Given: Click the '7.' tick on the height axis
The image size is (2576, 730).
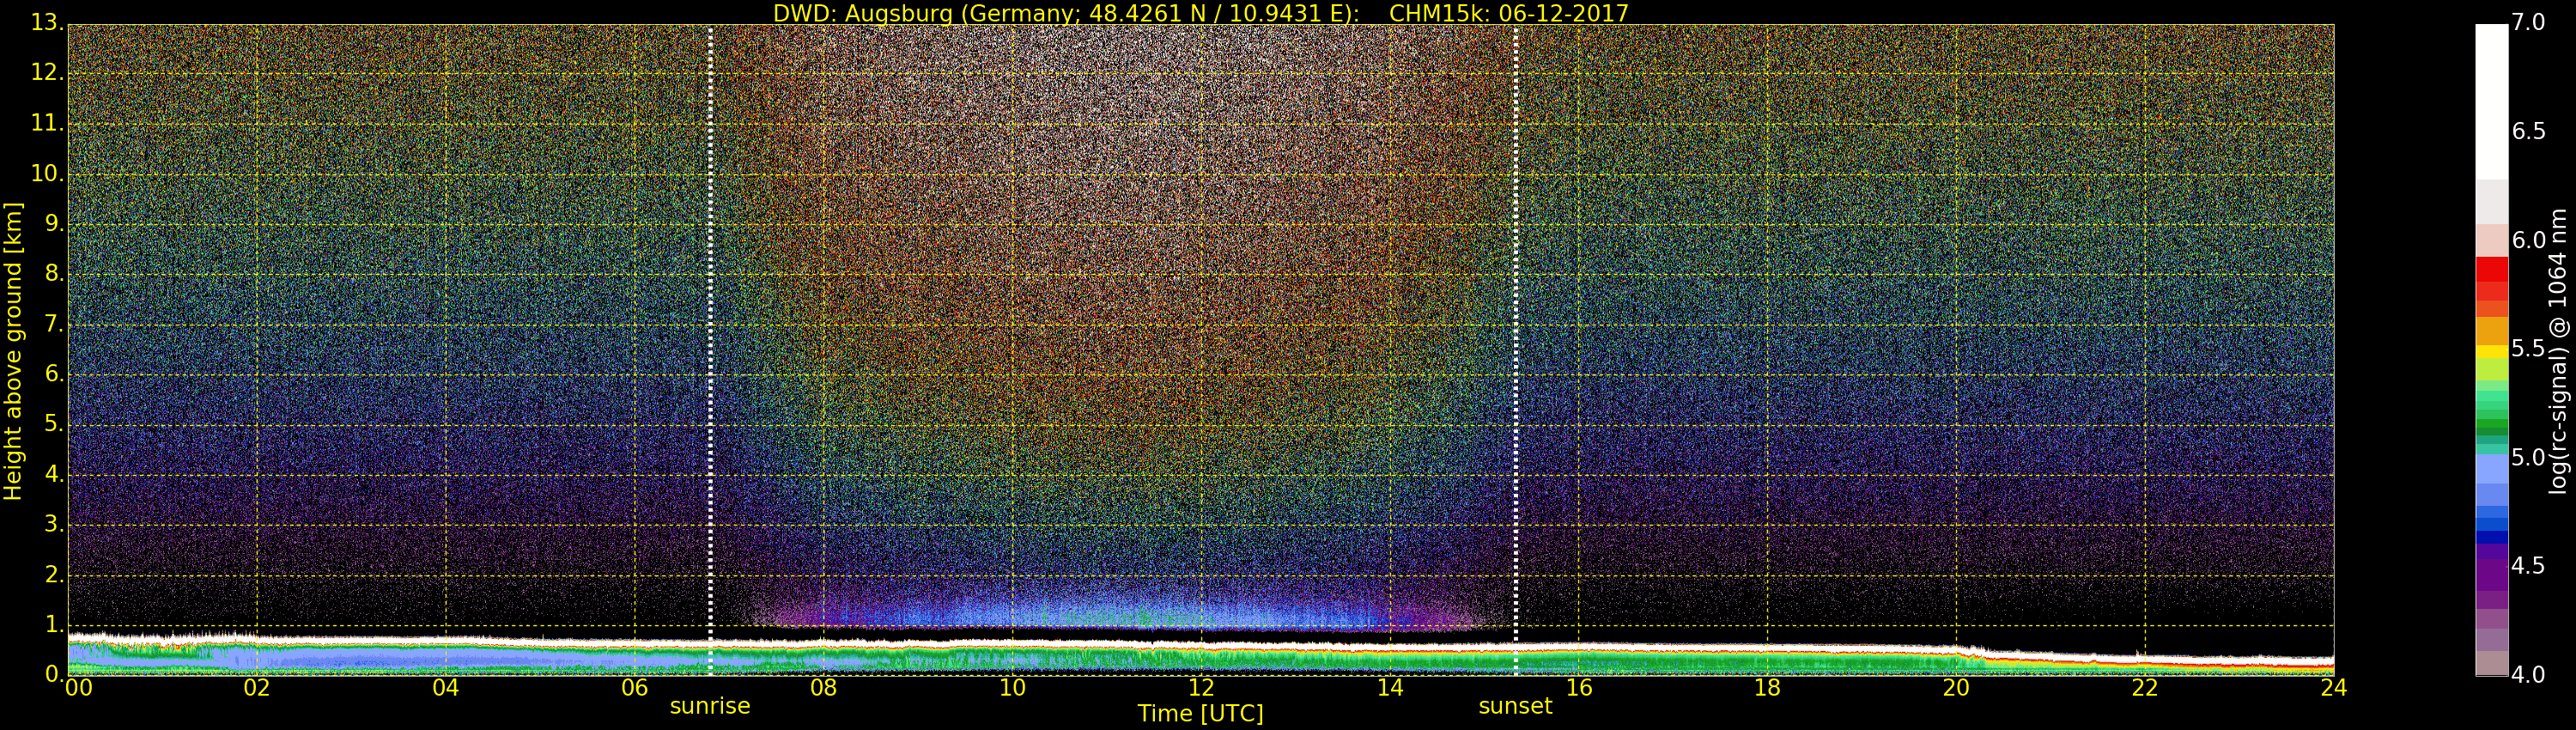Looking at the screenshot, I should pyautogui.click(x=53, y=324).
